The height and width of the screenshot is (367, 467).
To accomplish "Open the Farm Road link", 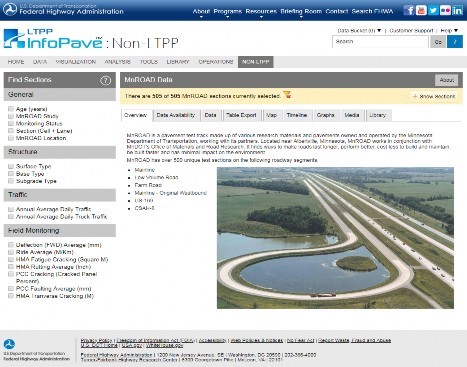I will tap(148, 185).
